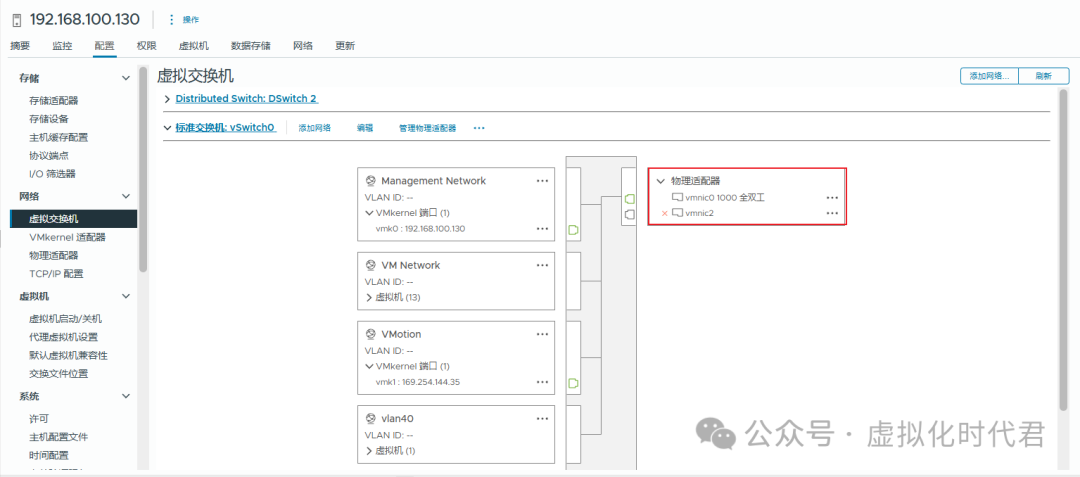Open the 权限 tab
This screenshot has height=477, width=1080.
tap(146, 46)
